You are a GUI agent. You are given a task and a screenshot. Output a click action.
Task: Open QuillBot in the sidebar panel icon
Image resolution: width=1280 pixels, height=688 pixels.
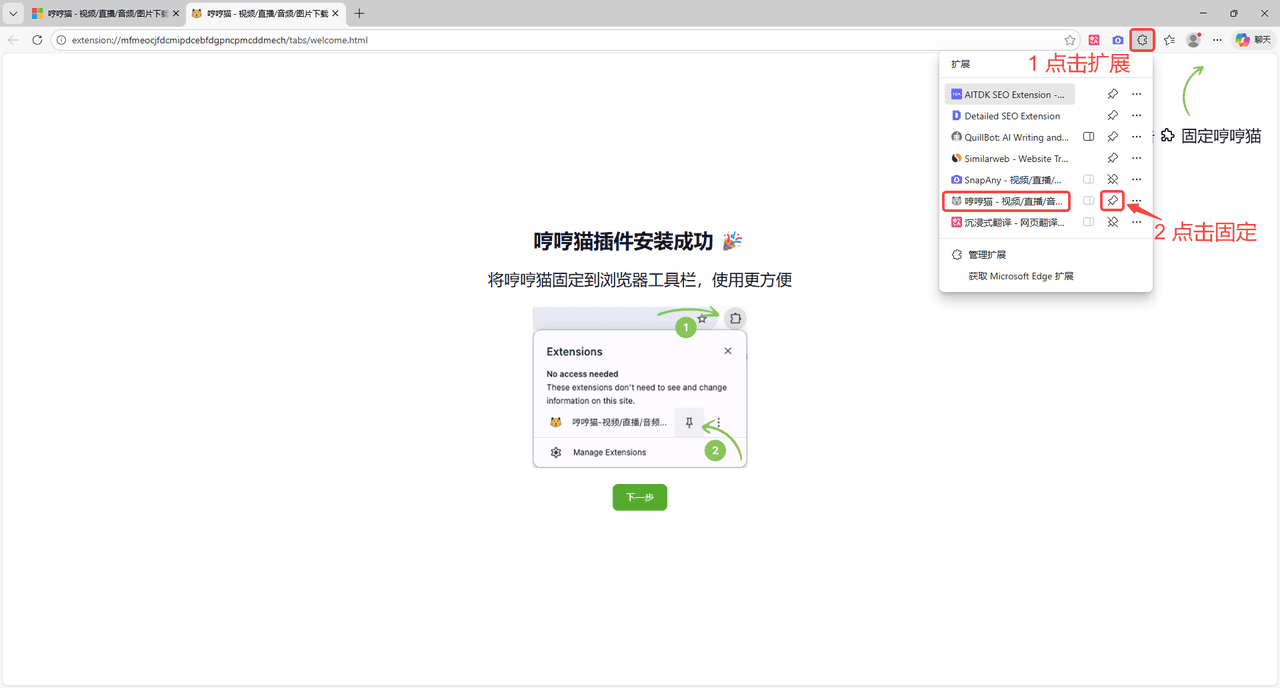pos(1089,137)
